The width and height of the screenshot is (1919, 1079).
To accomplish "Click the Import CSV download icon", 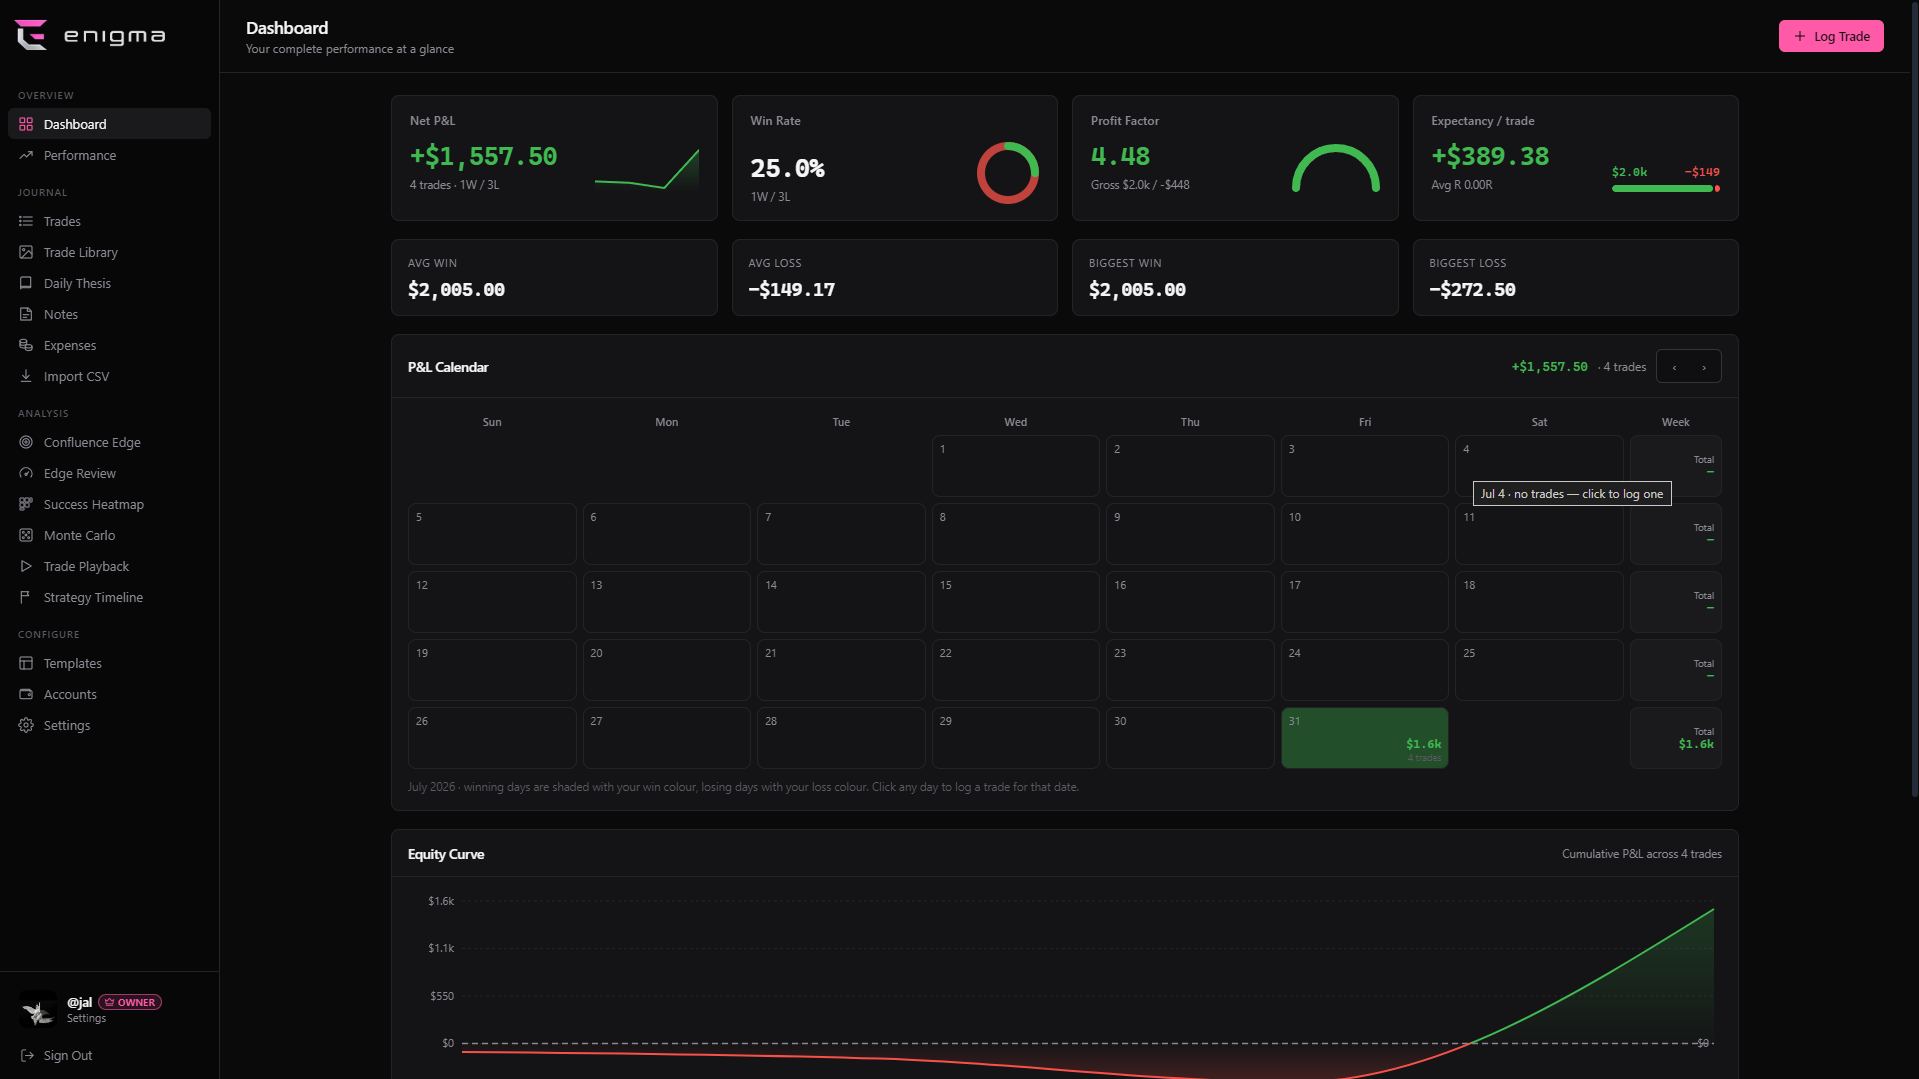I will pos(26,376).
